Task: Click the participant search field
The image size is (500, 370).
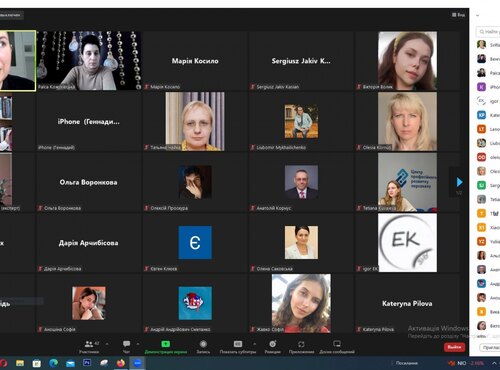Action: point(489,31)
